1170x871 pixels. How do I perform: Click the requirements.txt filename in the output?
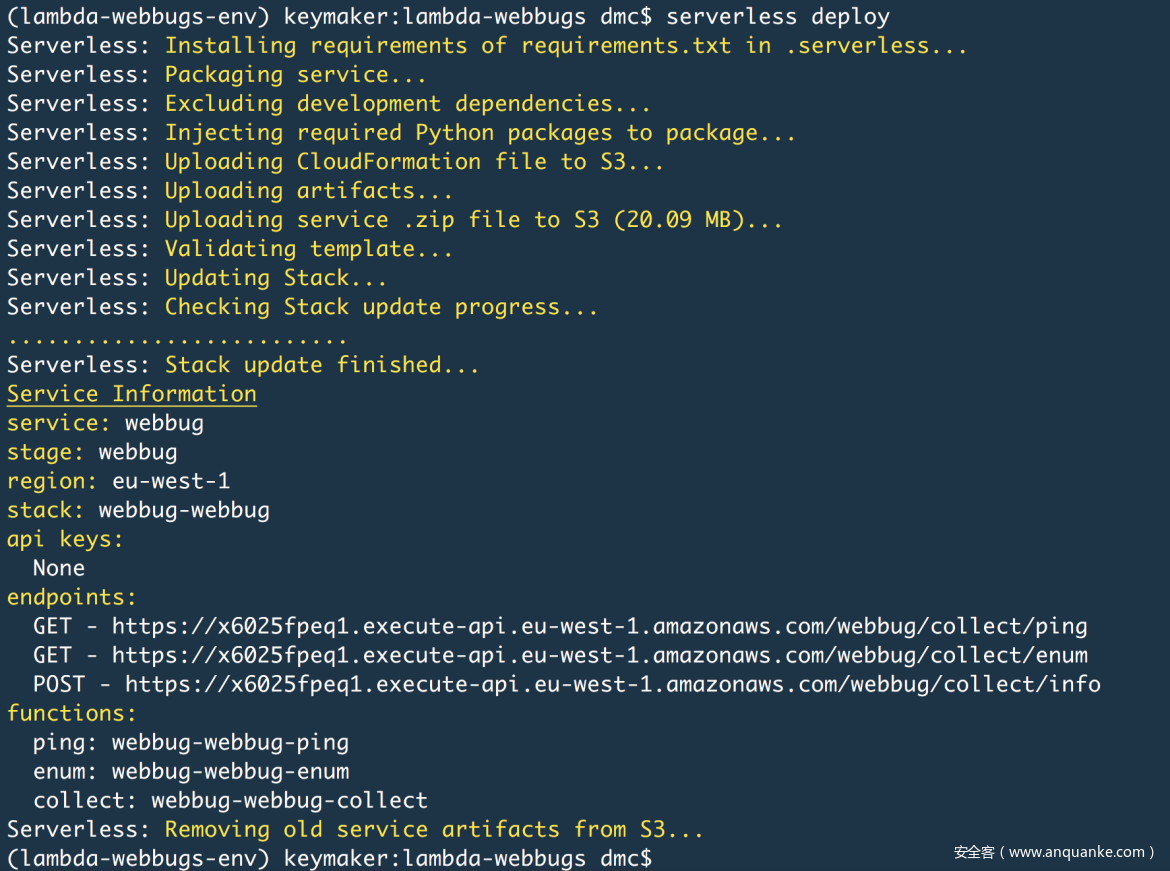[x=626, y=46]
